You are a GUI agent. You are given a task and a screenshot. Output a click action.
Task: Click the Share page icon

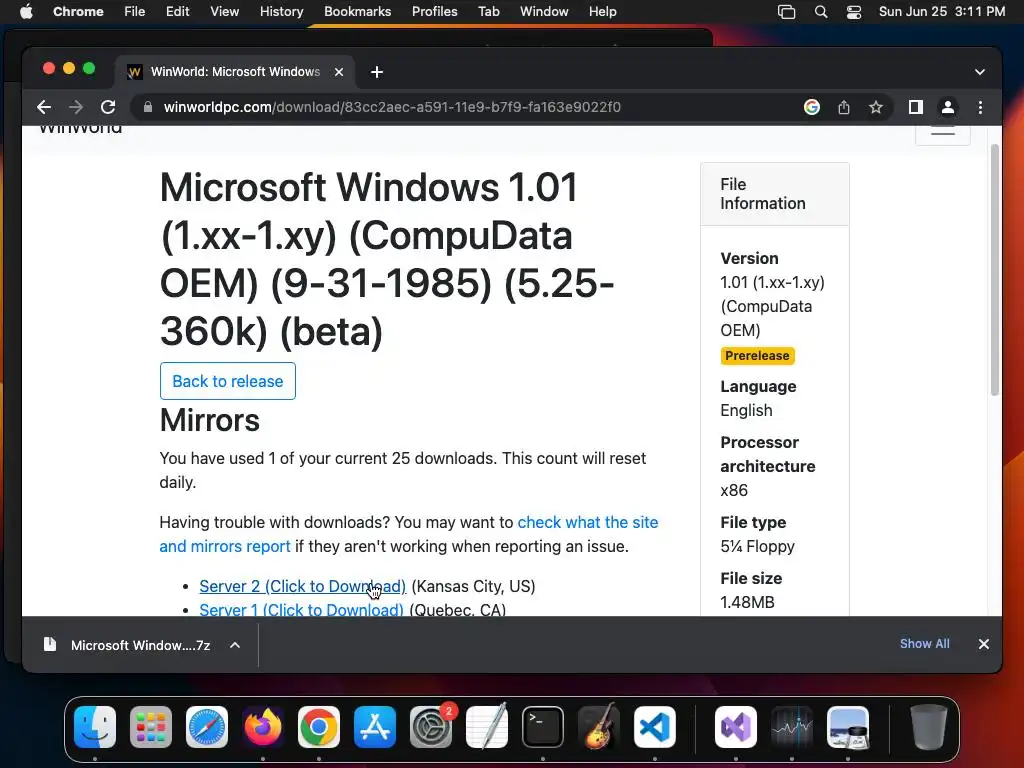844,107
